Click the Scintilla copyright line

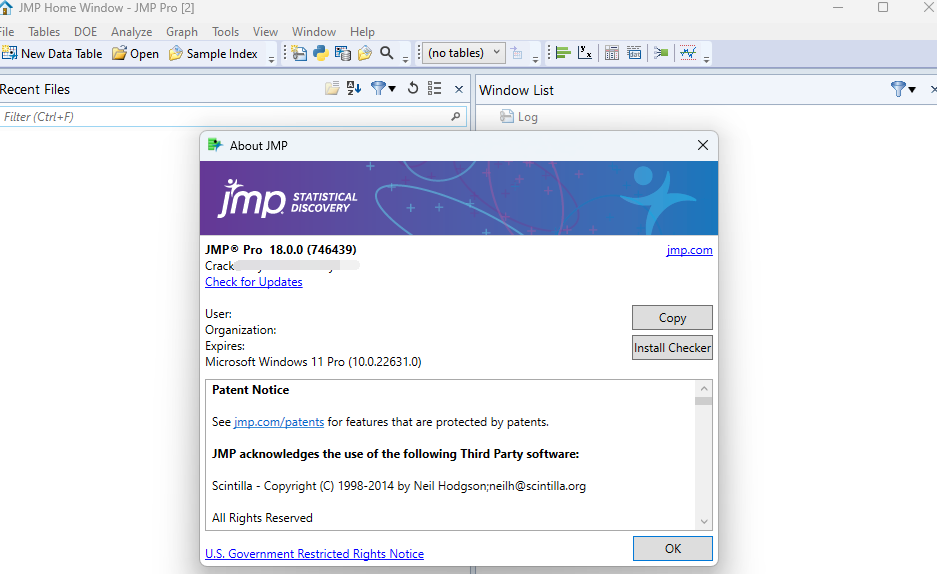click(x=399, y=486)
